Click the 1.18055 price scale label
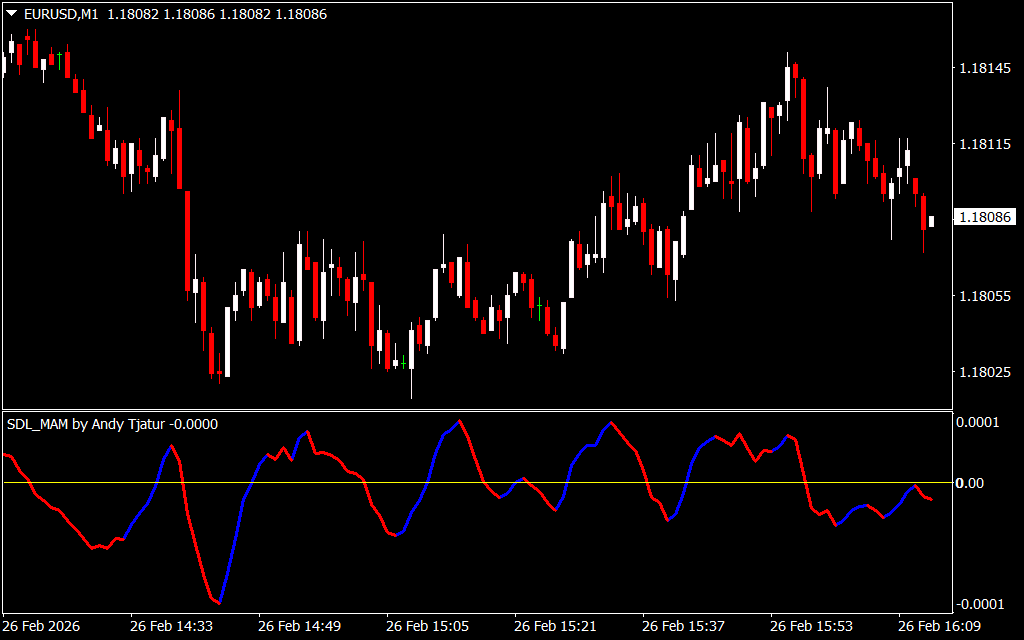 [x=984, y=296]
